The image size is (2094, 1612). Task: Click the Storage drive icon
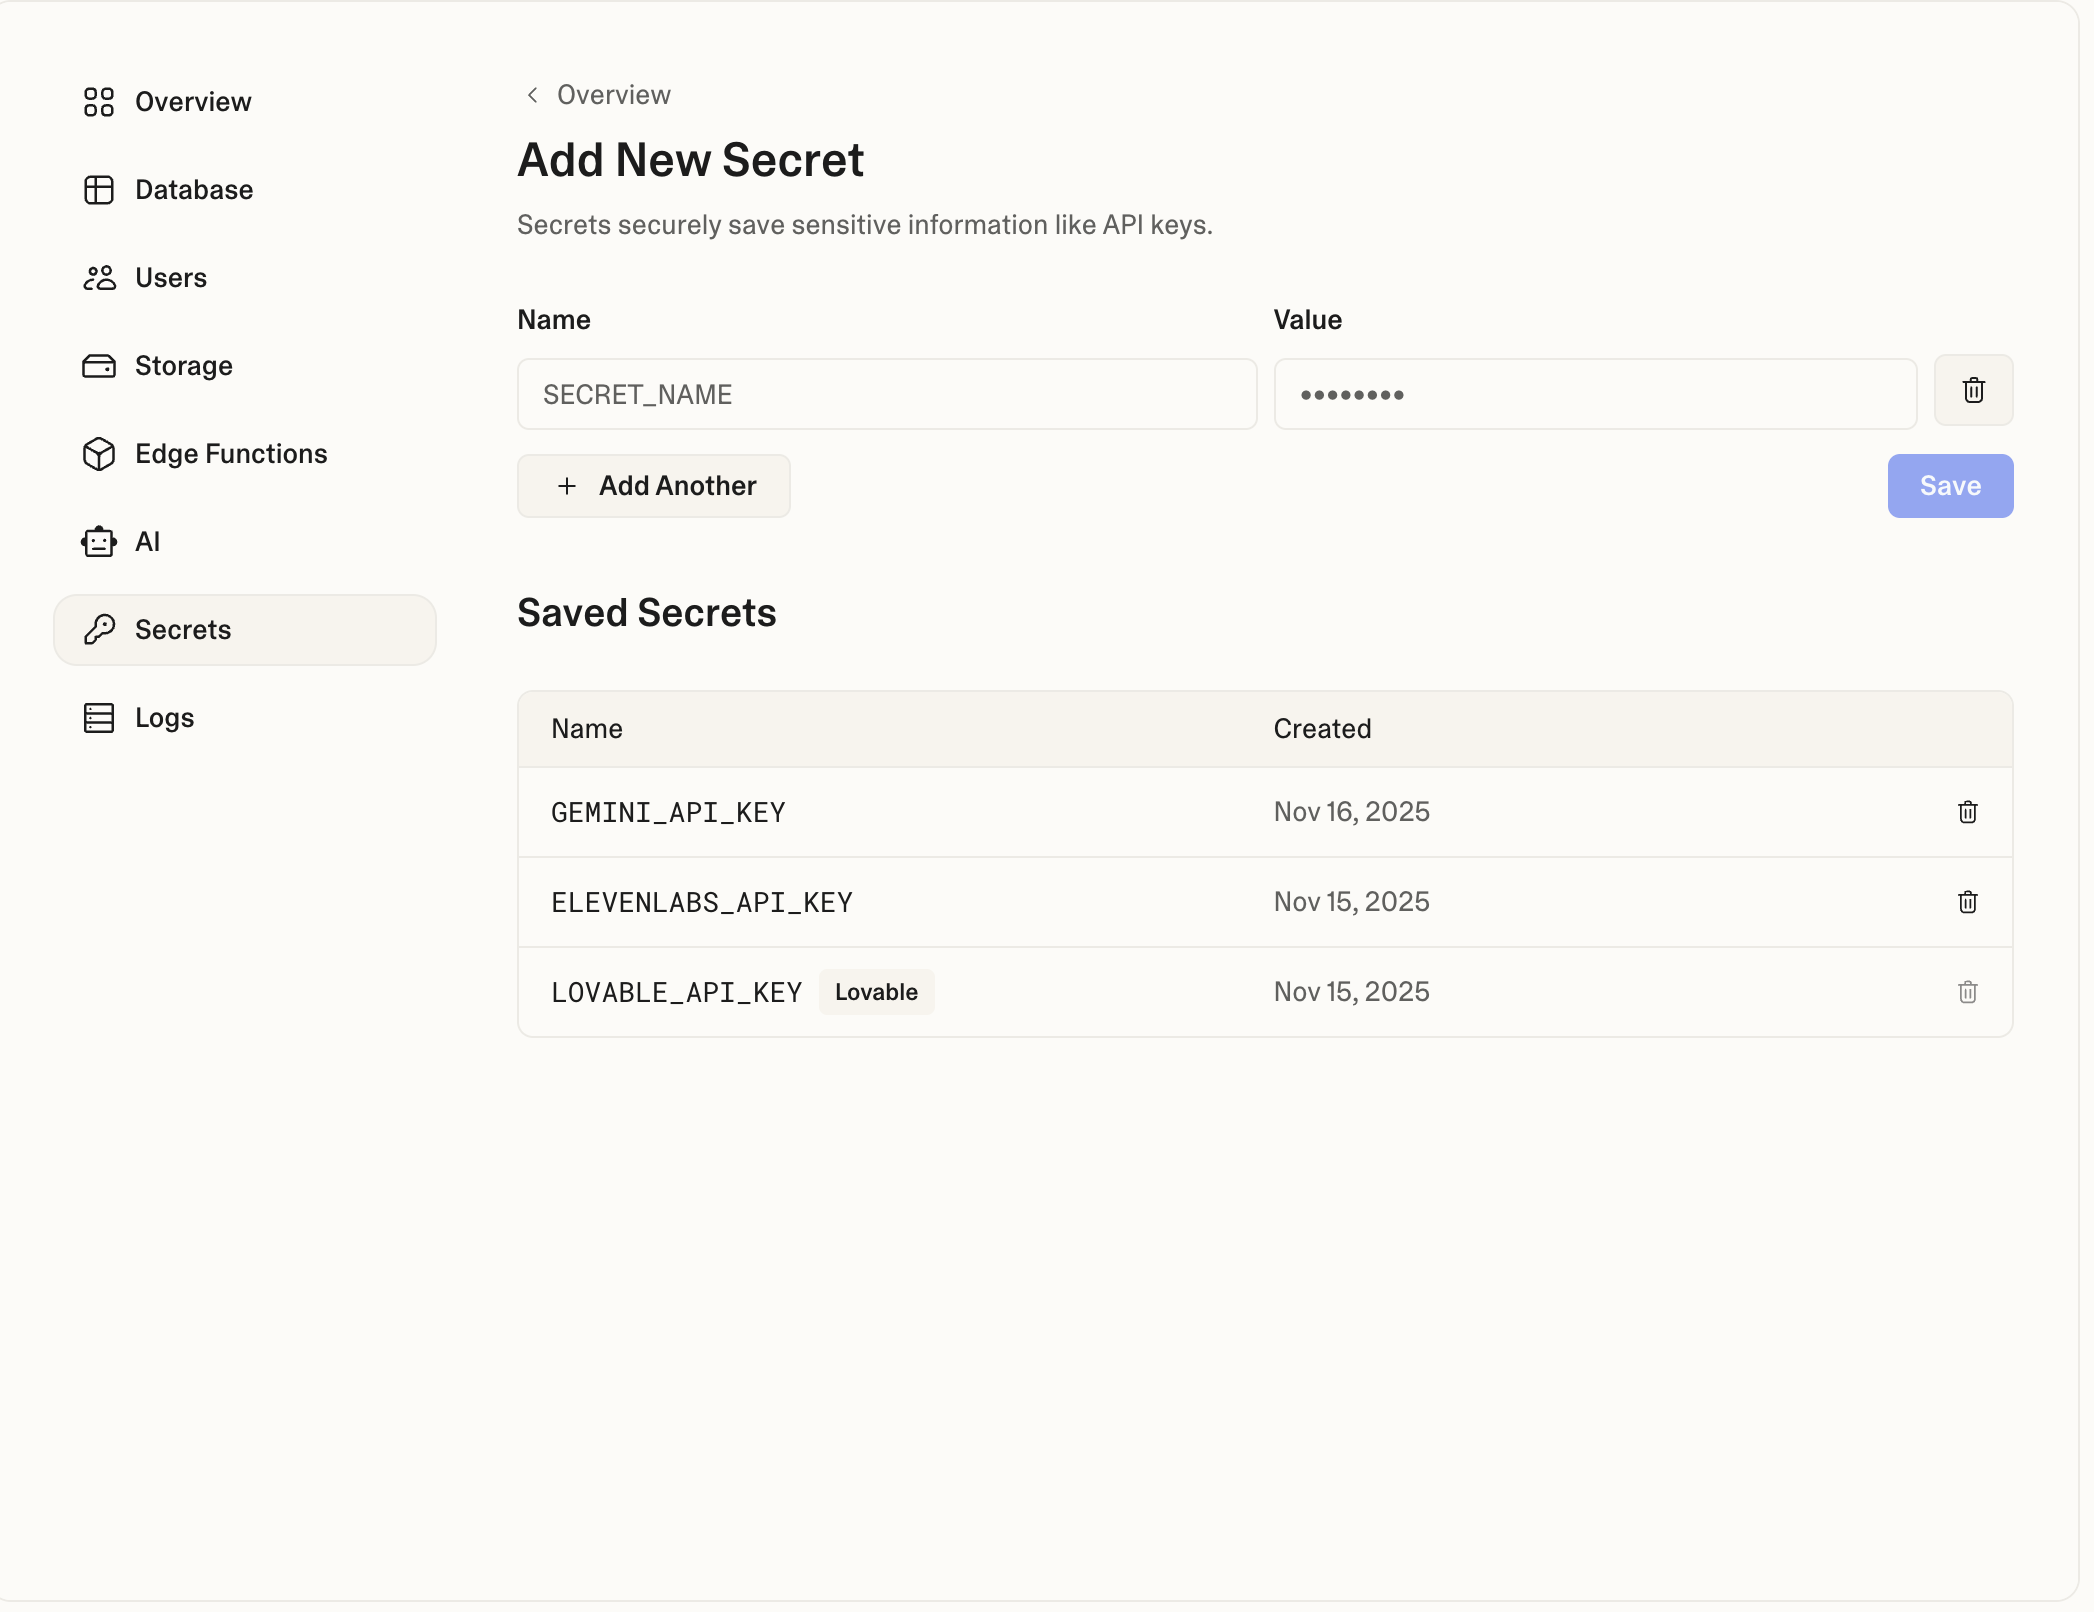98,366
